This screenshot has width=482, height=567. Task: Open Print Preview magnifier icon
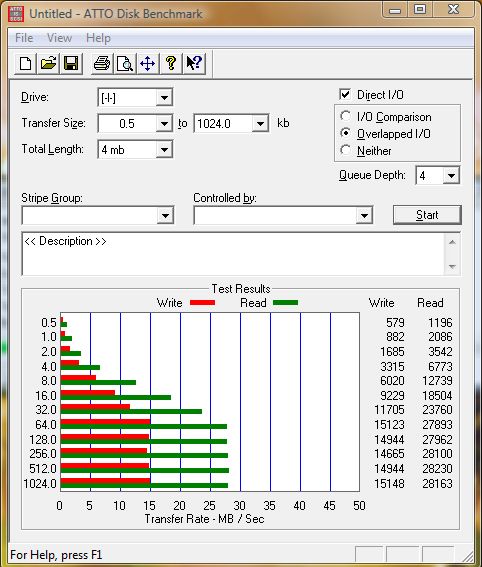coord(125,64)
